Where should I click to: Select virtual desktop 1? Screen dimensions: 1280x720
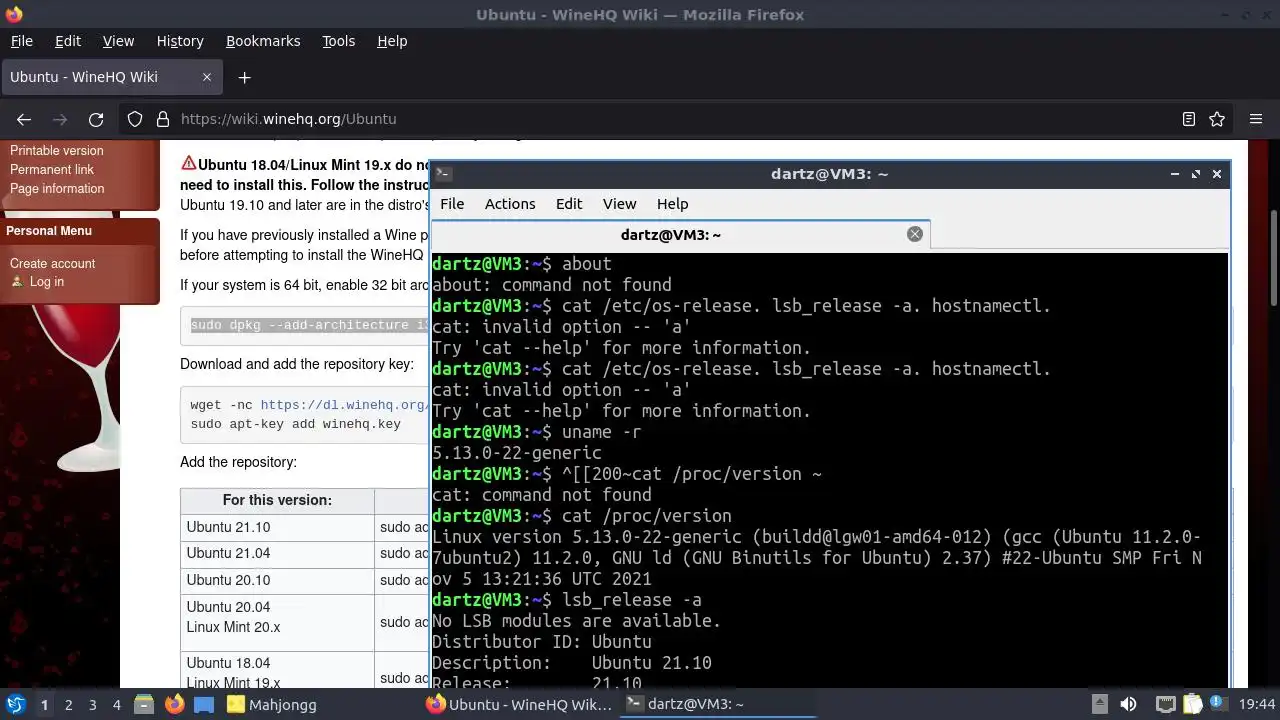[x=44, y=705]
